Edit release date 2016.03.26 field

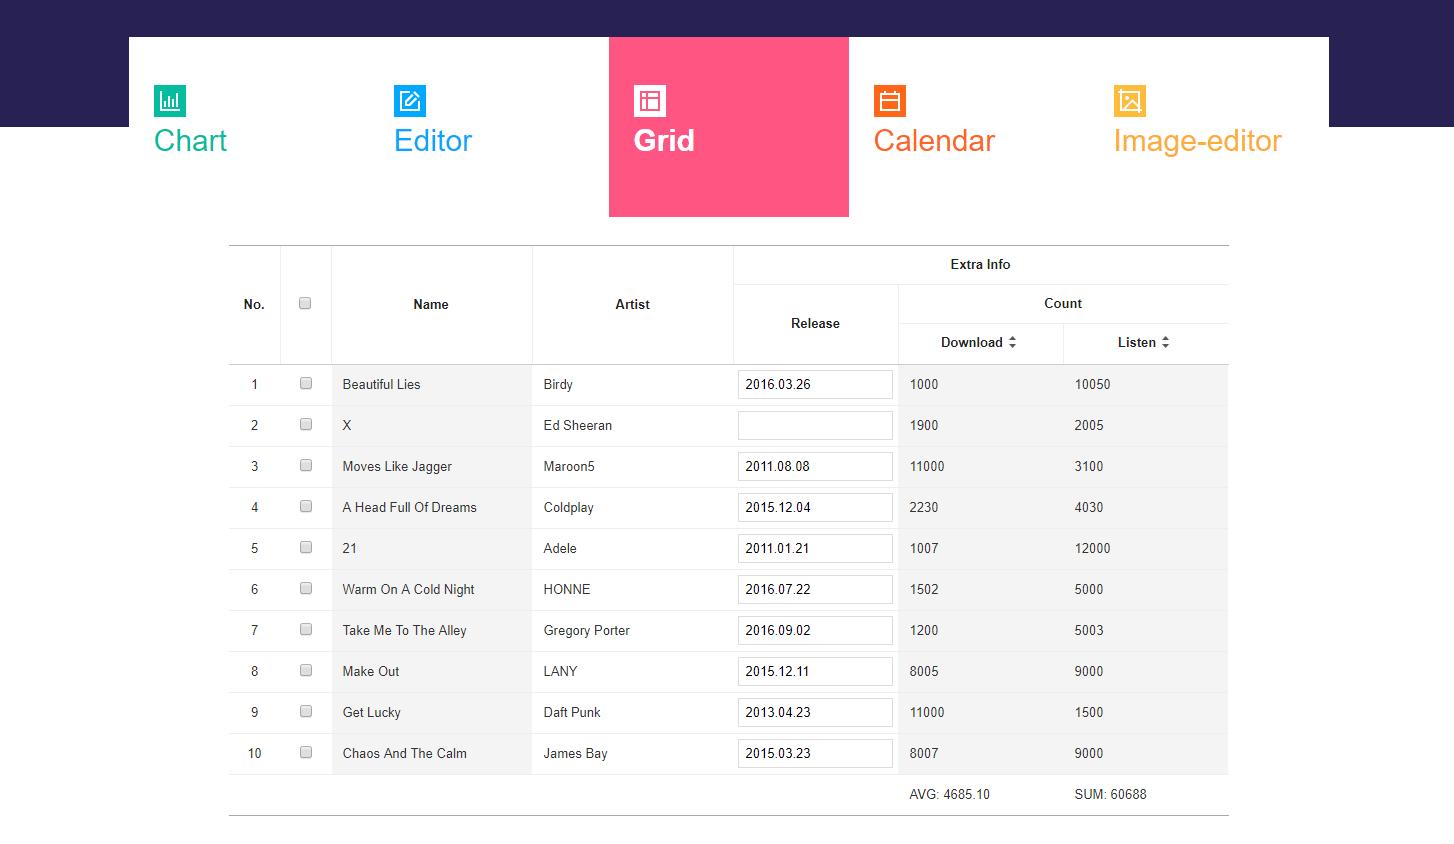coord(815,384)
